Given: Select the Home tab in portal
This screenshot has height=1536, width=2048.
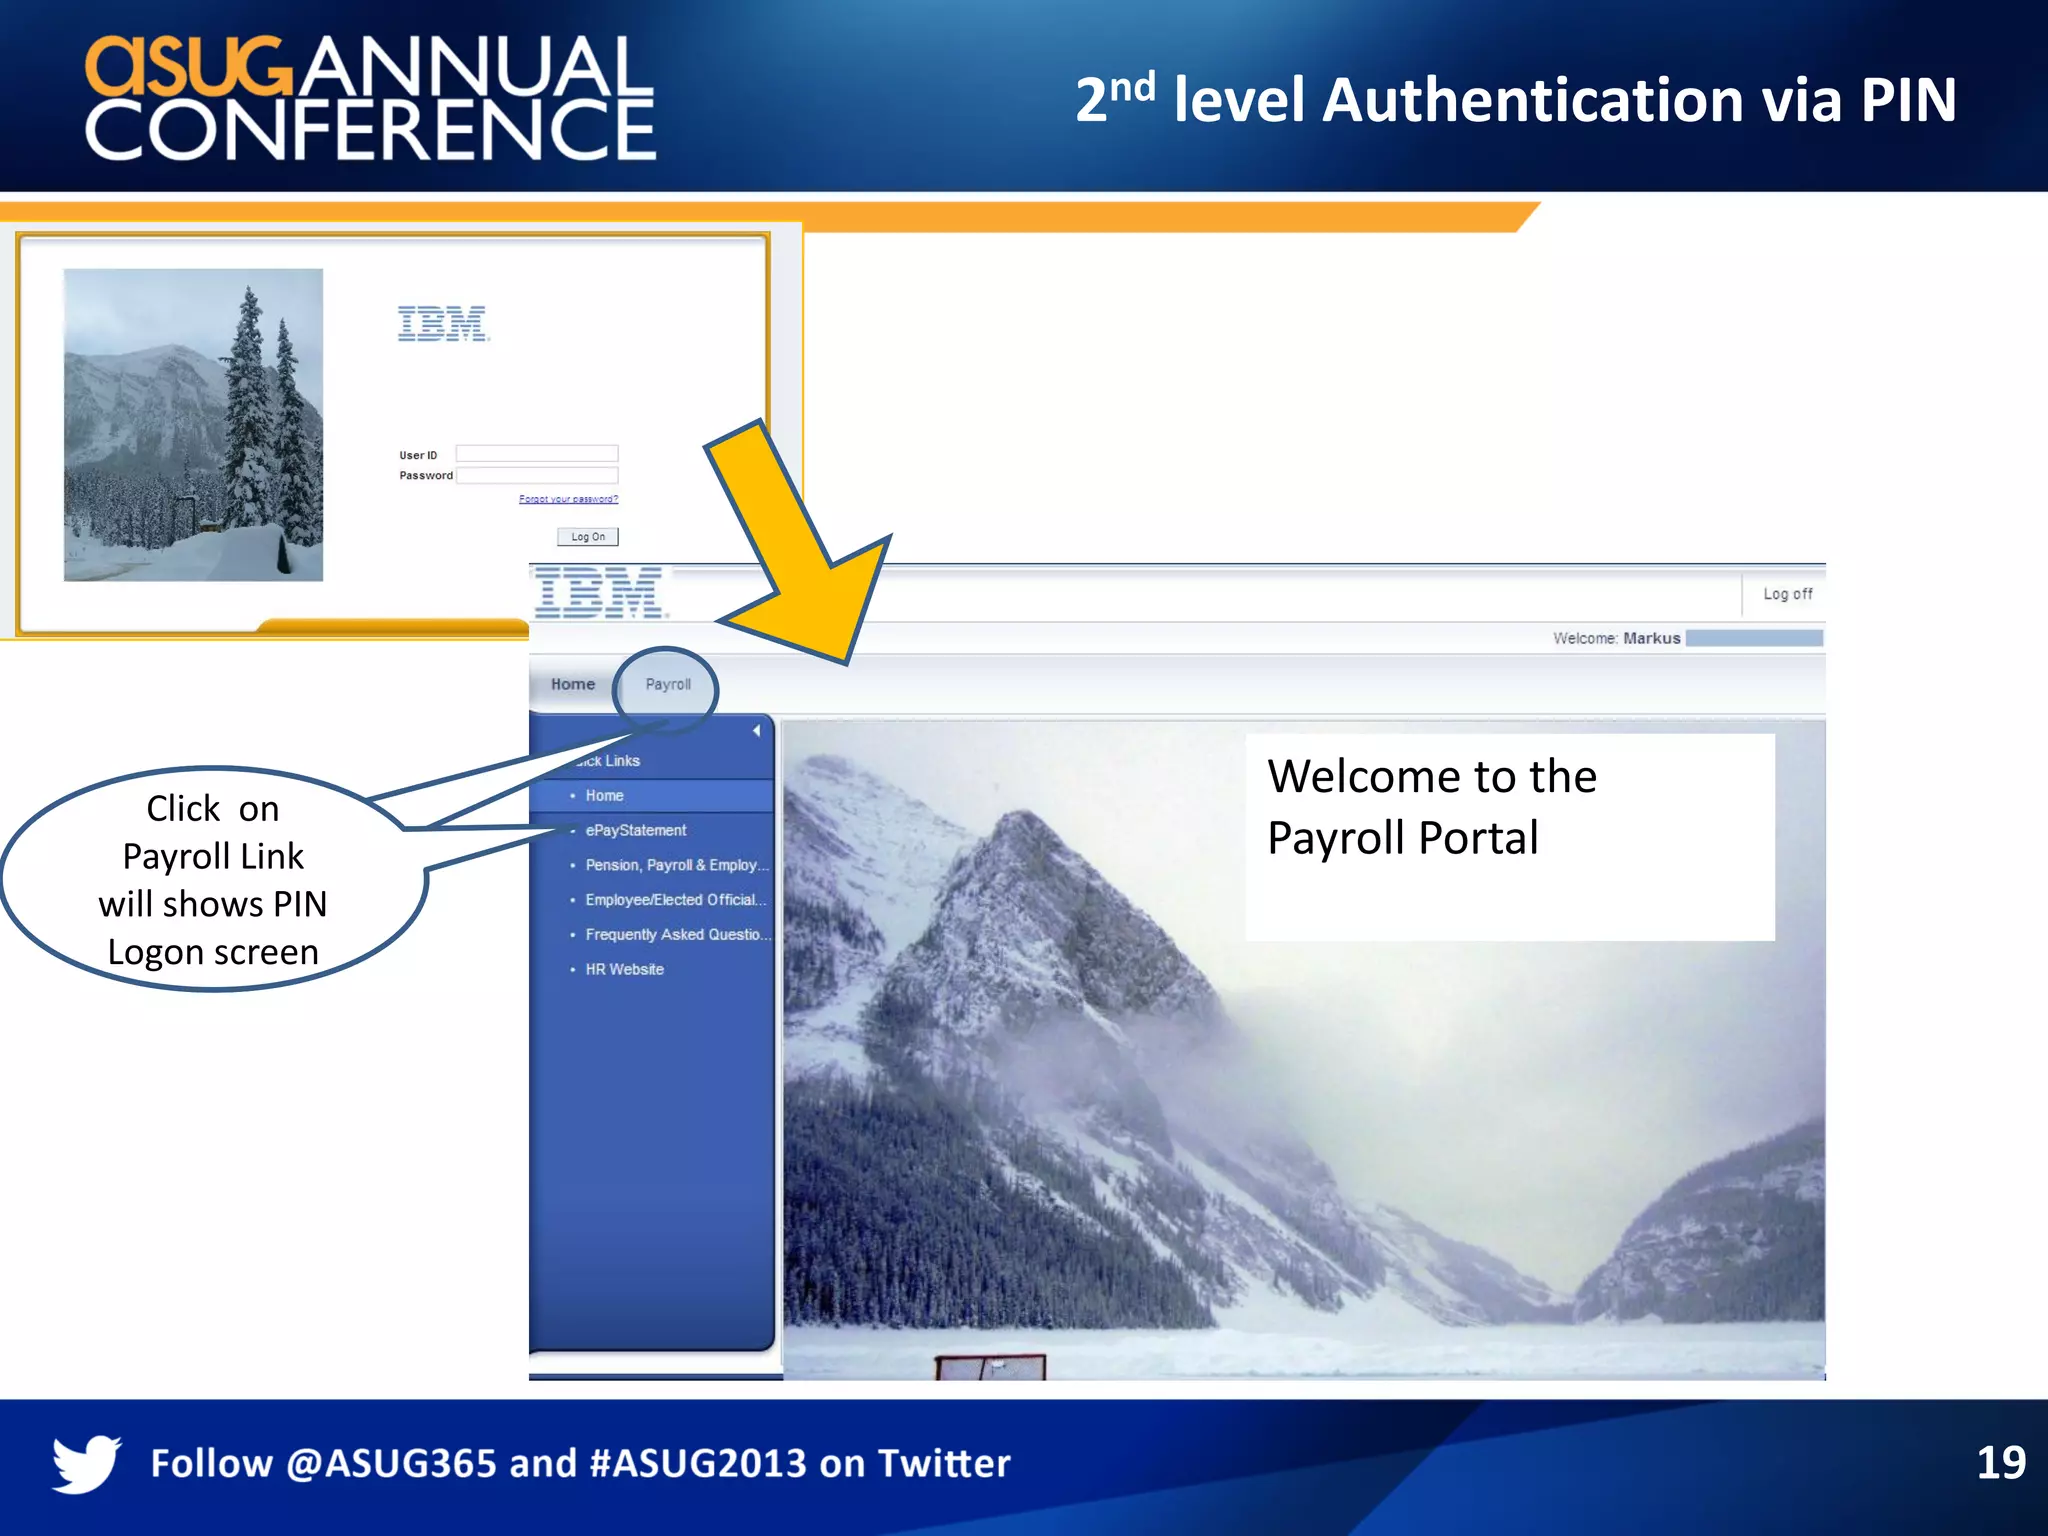Looking at the screenshot, I should [573, 685].
